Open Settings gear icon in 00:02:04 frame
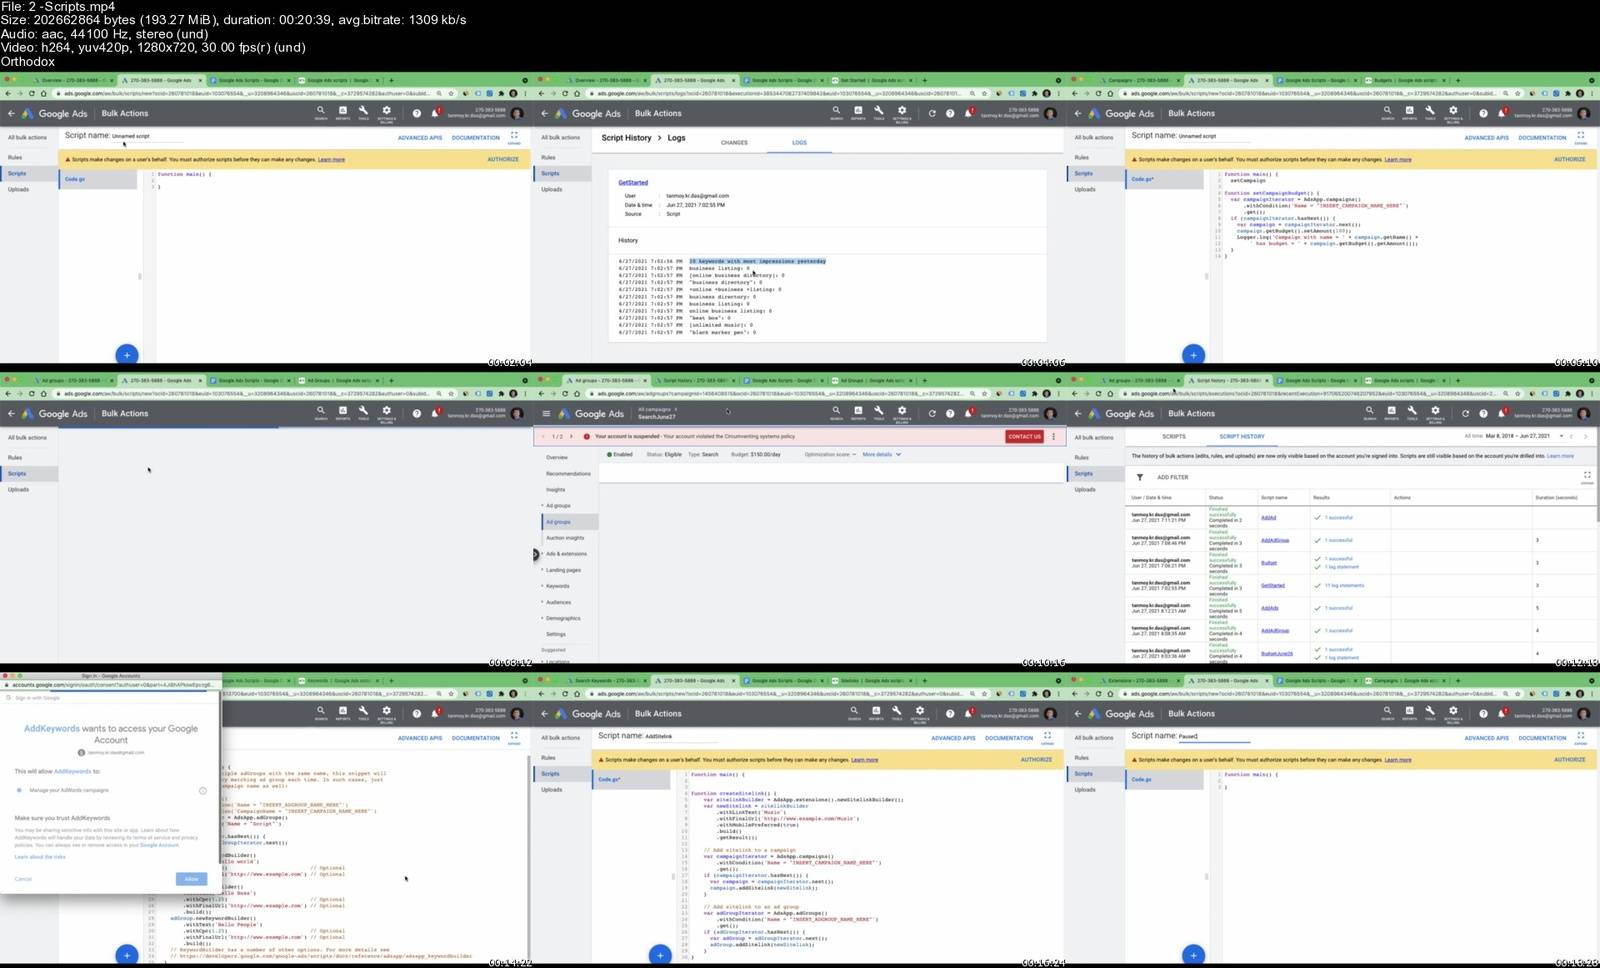 (x=386, y=111)
